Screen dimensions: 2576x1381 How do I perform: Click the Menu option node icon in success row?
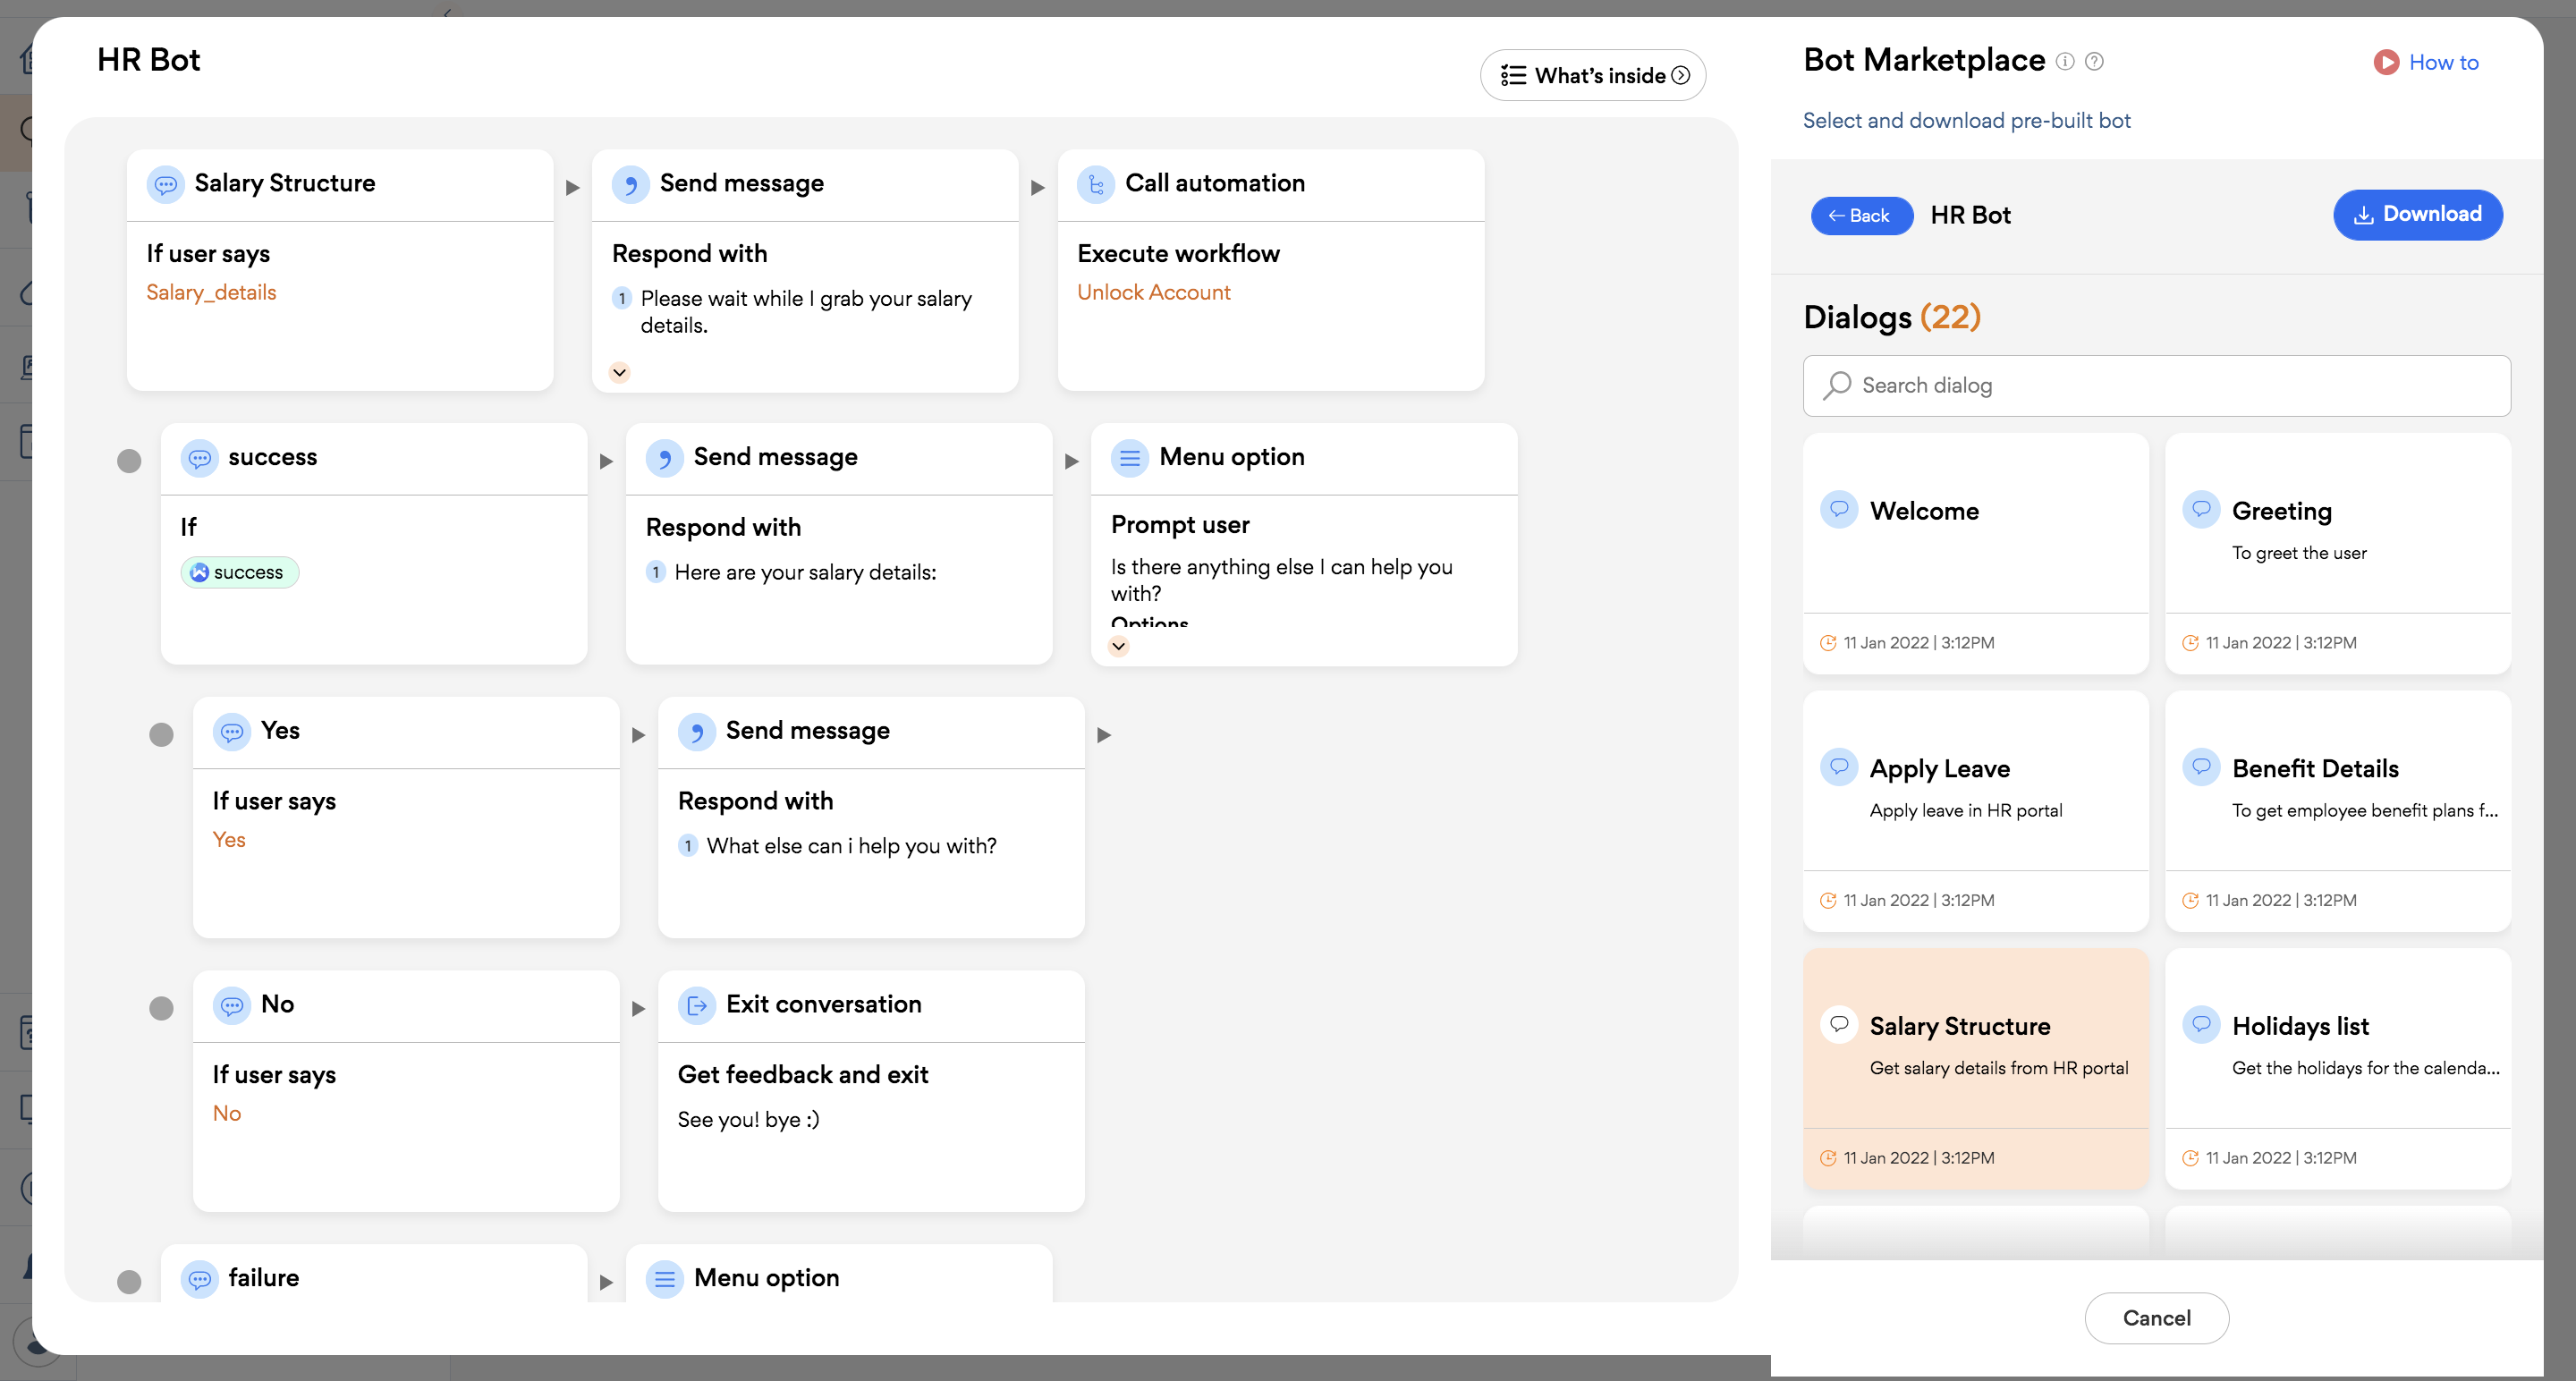(1129, 458)
